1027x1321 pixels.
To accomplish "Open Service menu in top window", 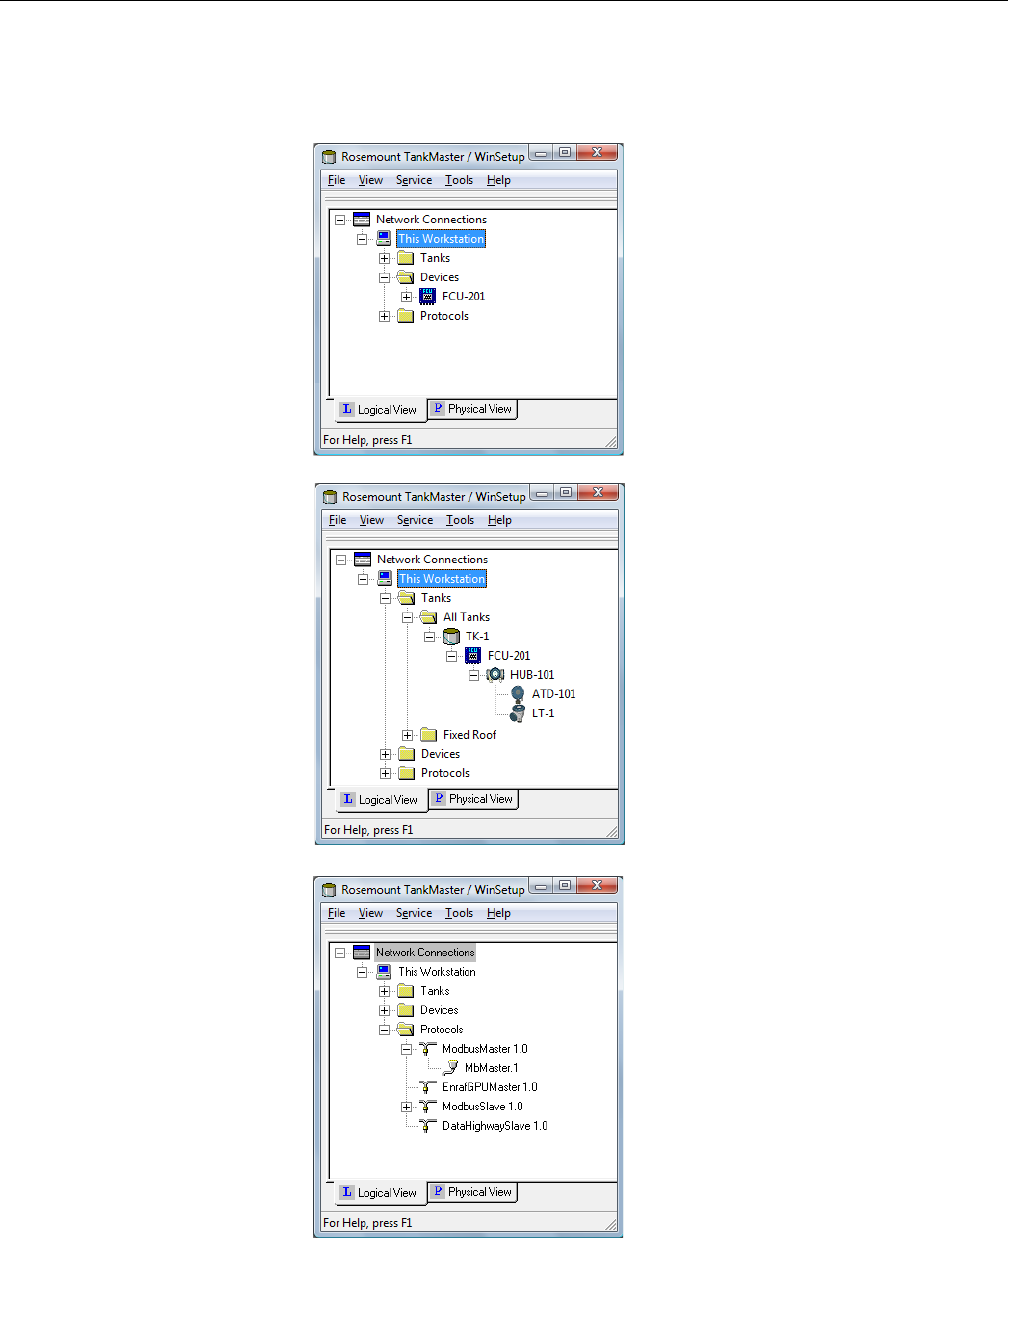I will (x=414, y=180).
